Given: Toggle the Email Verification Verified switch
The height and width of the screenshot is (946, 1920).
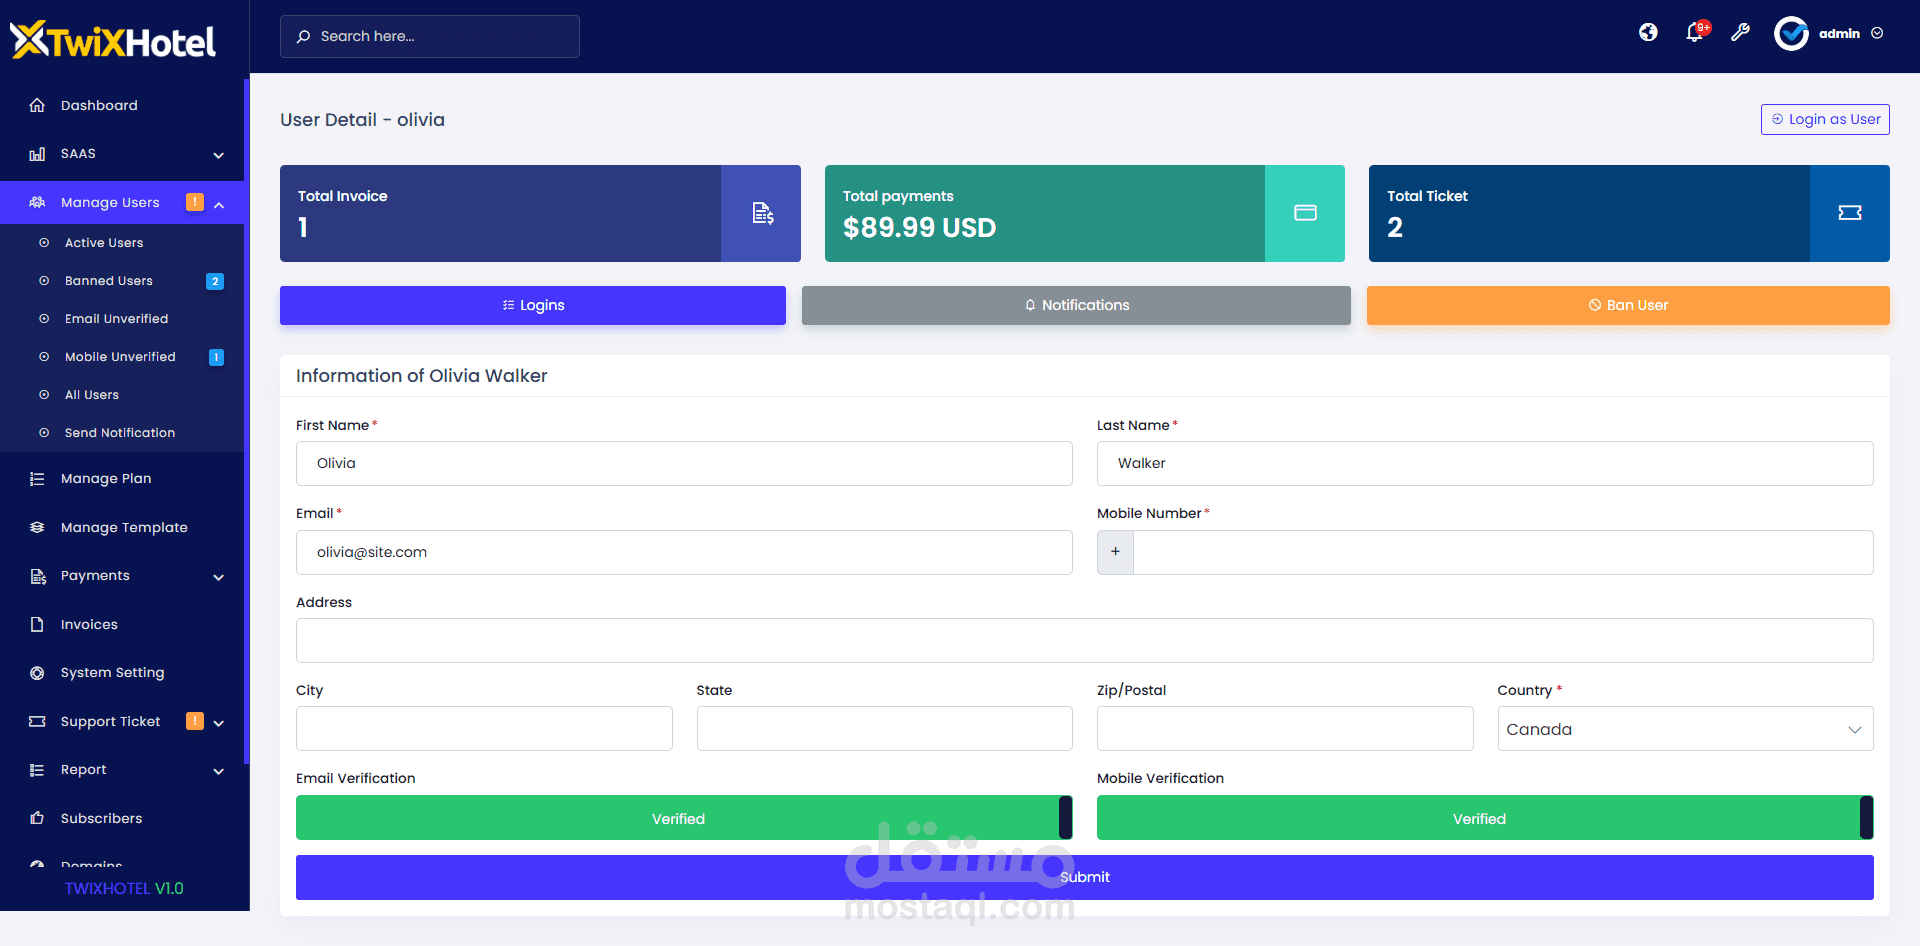Looking at the screenshot, I should tap(684, 818).
